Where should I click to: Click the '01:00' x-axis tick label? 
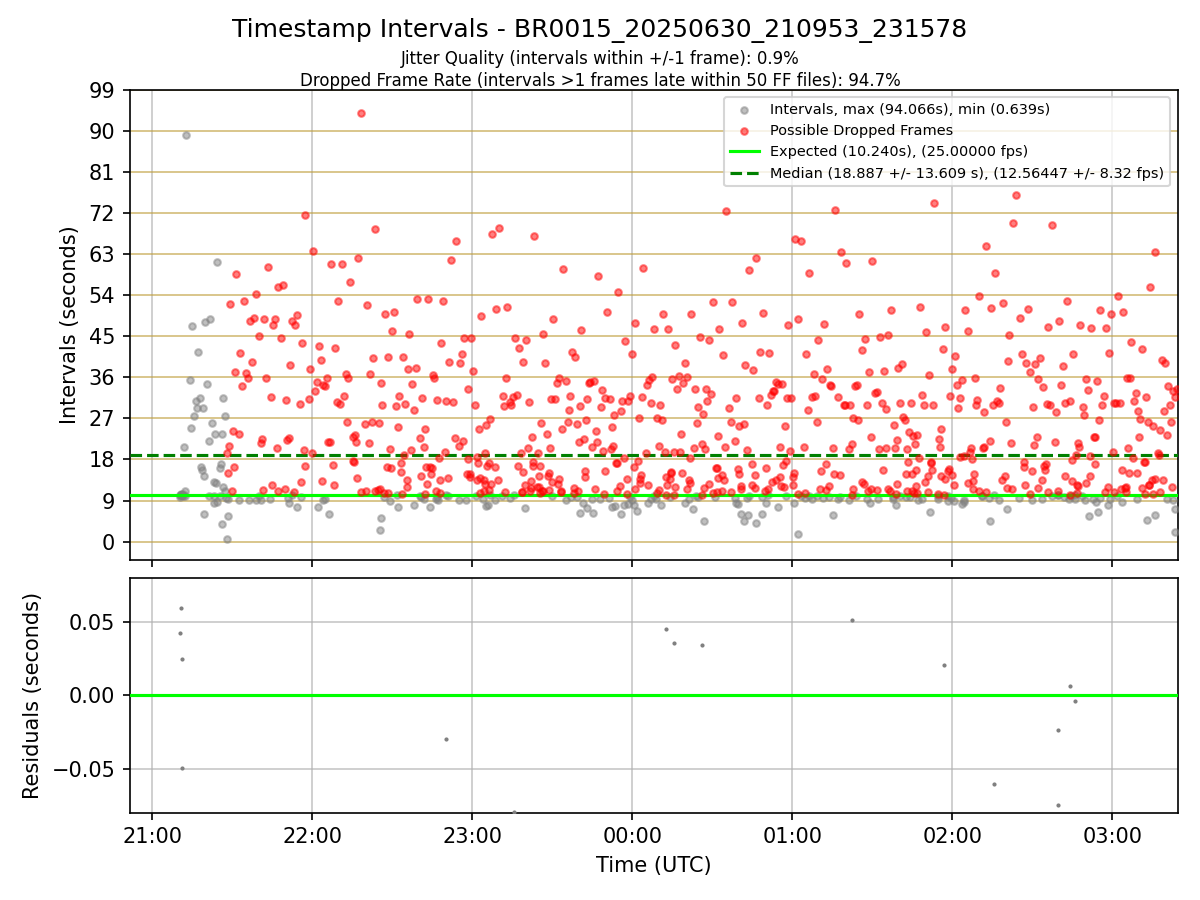pyautogui.click(x=792, y=834)
